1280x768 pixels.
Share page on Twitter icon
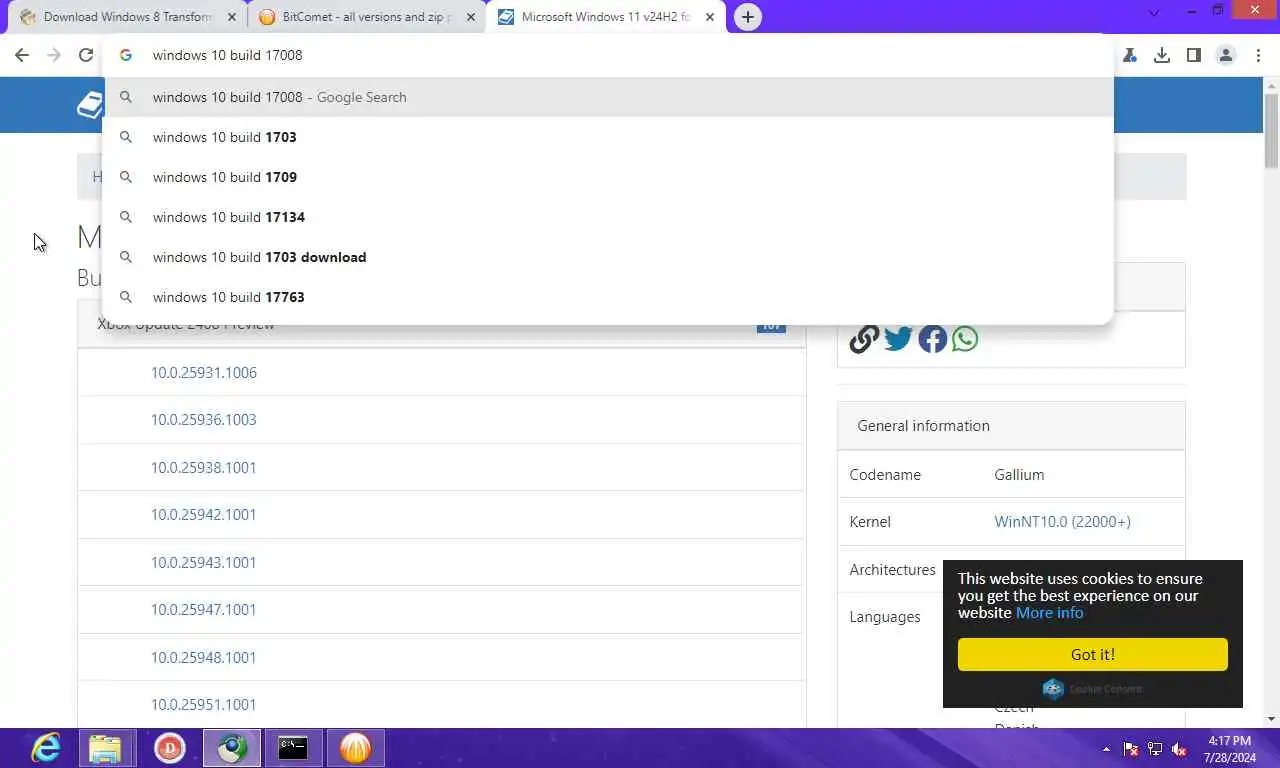tap(898, 339)
